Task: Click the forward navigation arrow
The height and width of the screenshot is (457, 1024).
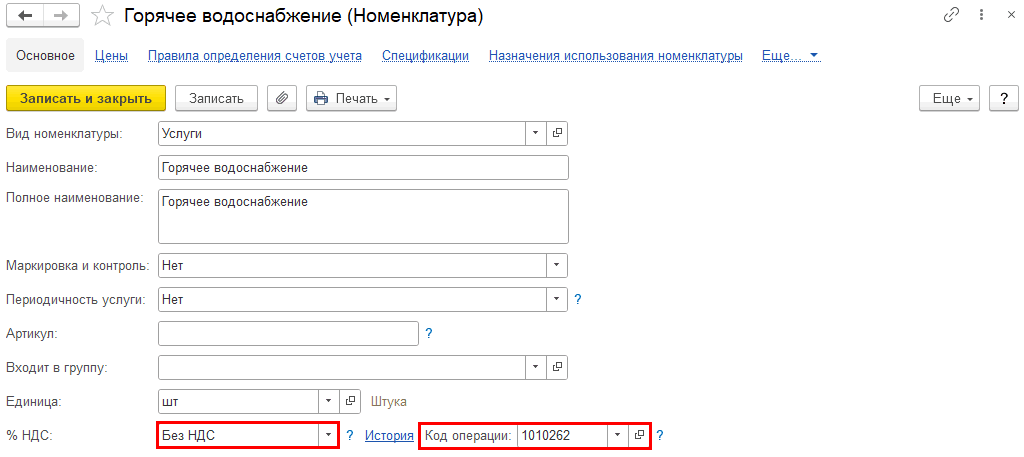Action: pyautogui.click(x=60, y=16)
